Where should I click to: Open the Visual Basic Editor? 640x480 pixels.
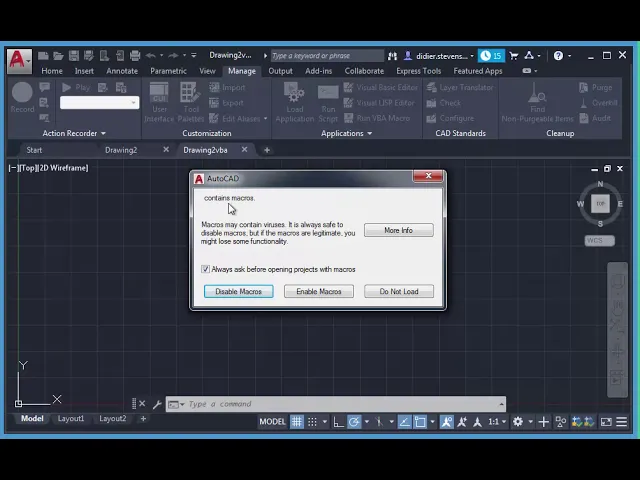click(381, 87)
